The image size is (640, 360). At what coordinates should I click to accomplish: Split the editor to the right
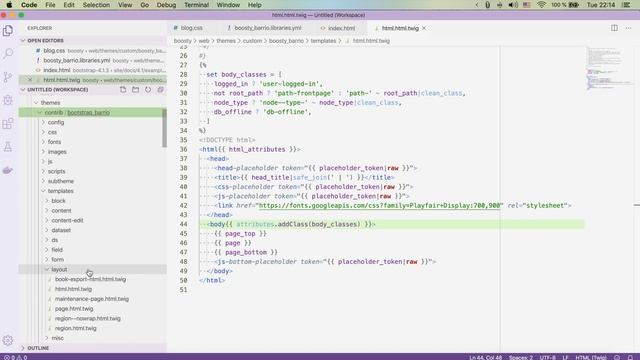pos(614,28)
